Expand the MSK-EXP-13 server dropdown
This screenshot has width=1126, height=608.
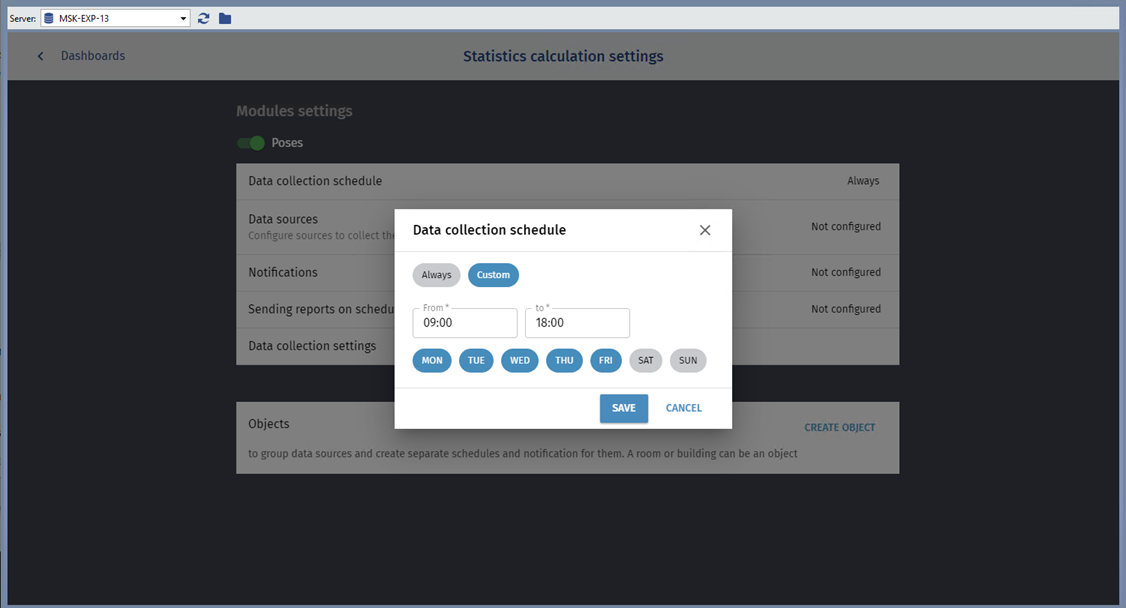(x=183, y=18)
